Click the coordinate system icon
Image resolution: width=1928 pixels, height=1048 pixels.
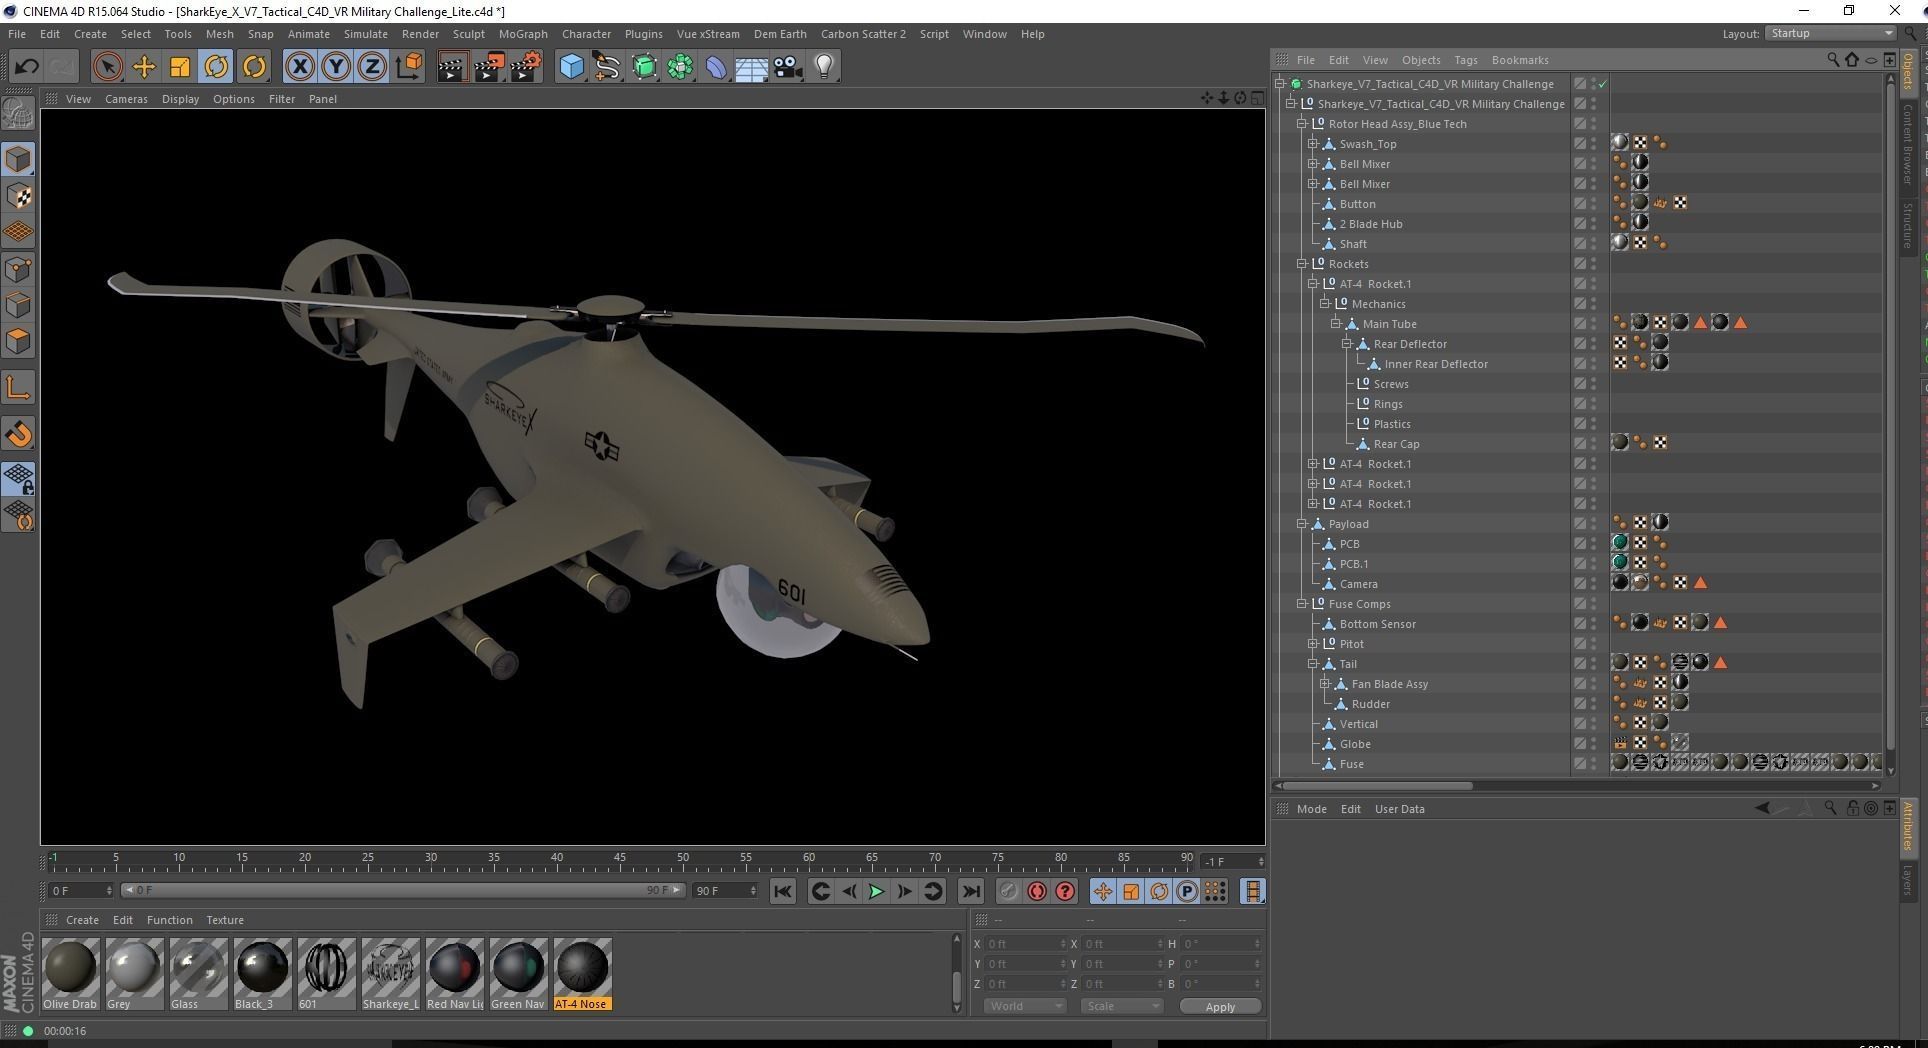point(409,67)
